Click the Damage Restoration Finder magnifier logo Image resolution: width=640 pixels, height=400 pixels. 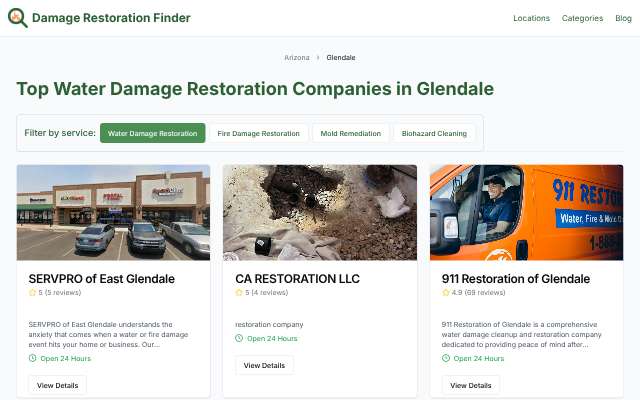[18, 18]
